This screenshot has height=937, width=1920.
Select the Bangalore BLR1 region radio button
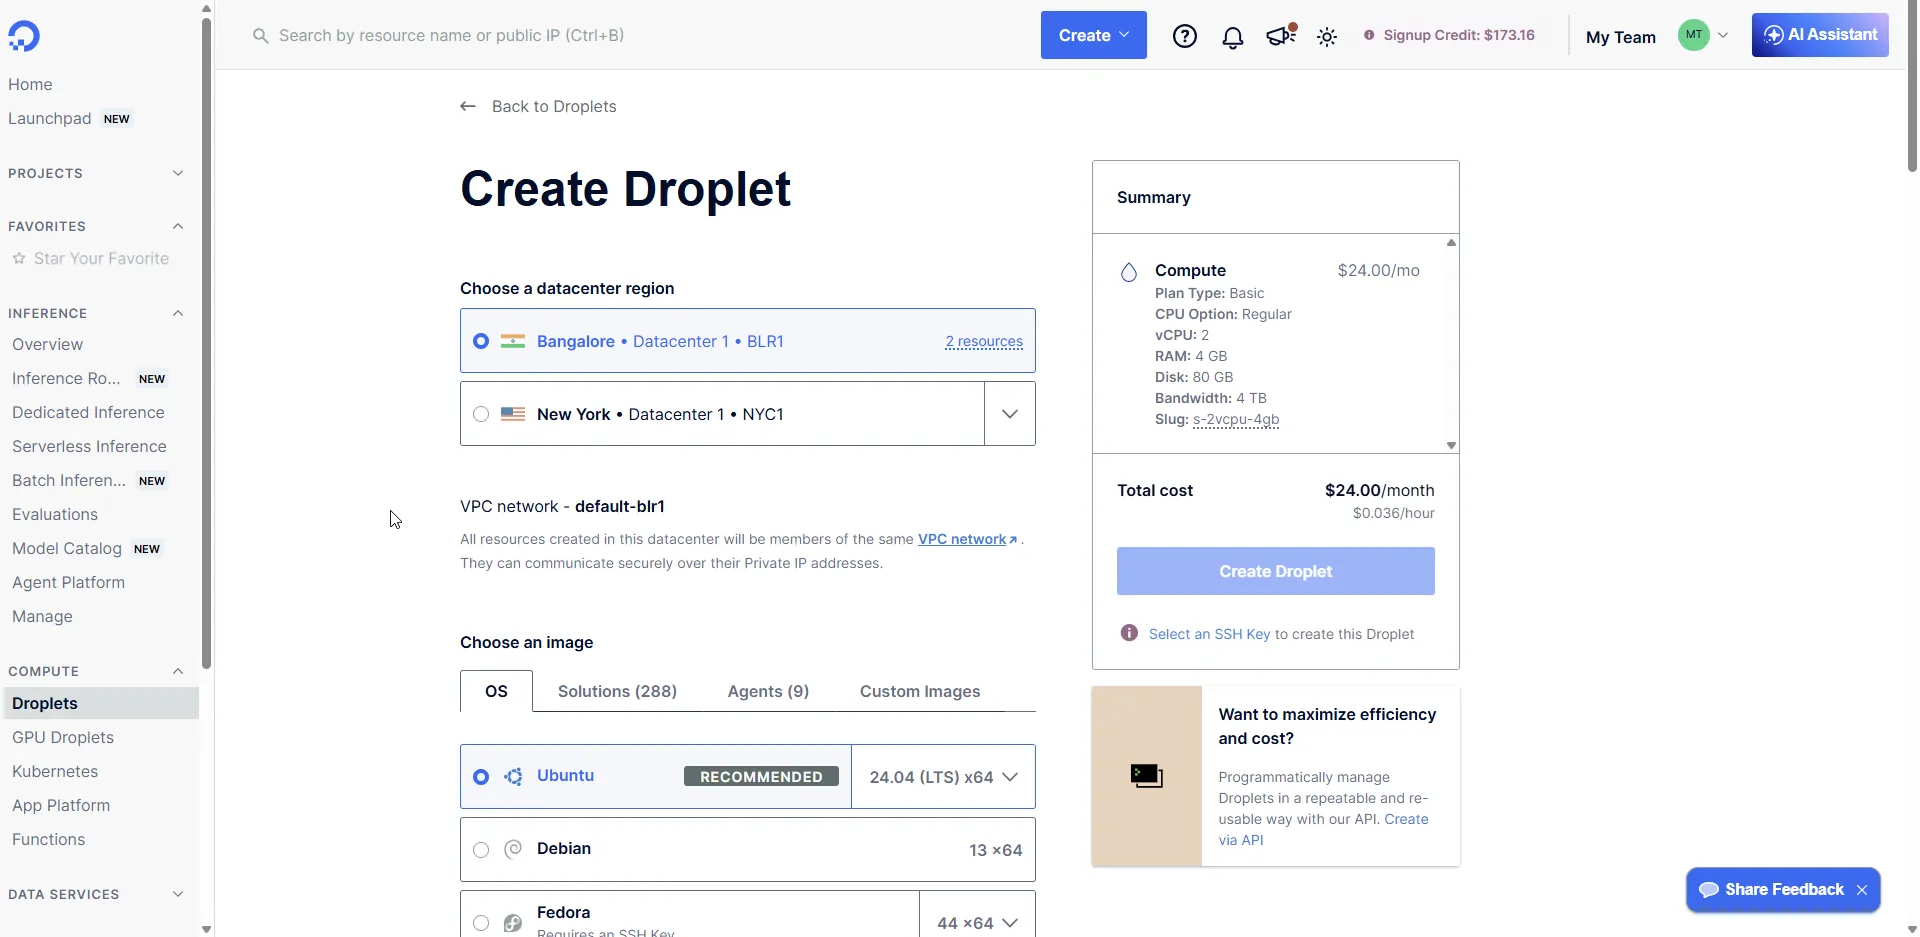point(481,341)
